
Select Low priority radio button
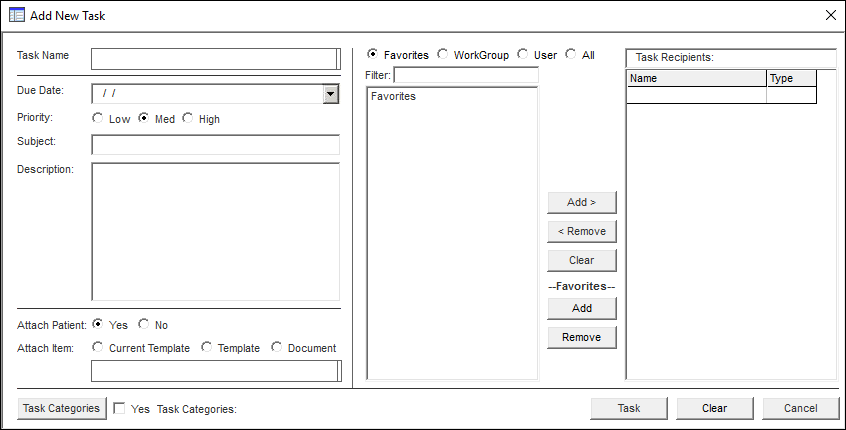click(x=98, y=118)
